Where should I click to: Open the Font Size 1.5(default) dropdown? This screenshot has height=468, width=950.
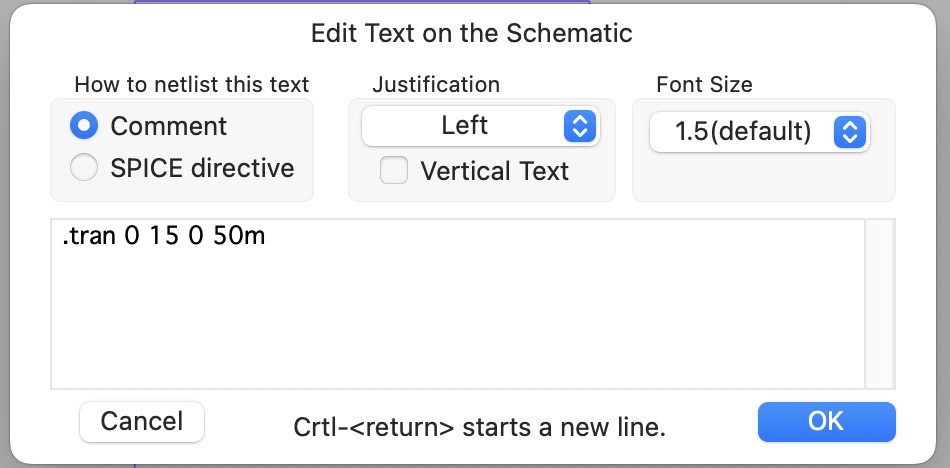point(744,131)
